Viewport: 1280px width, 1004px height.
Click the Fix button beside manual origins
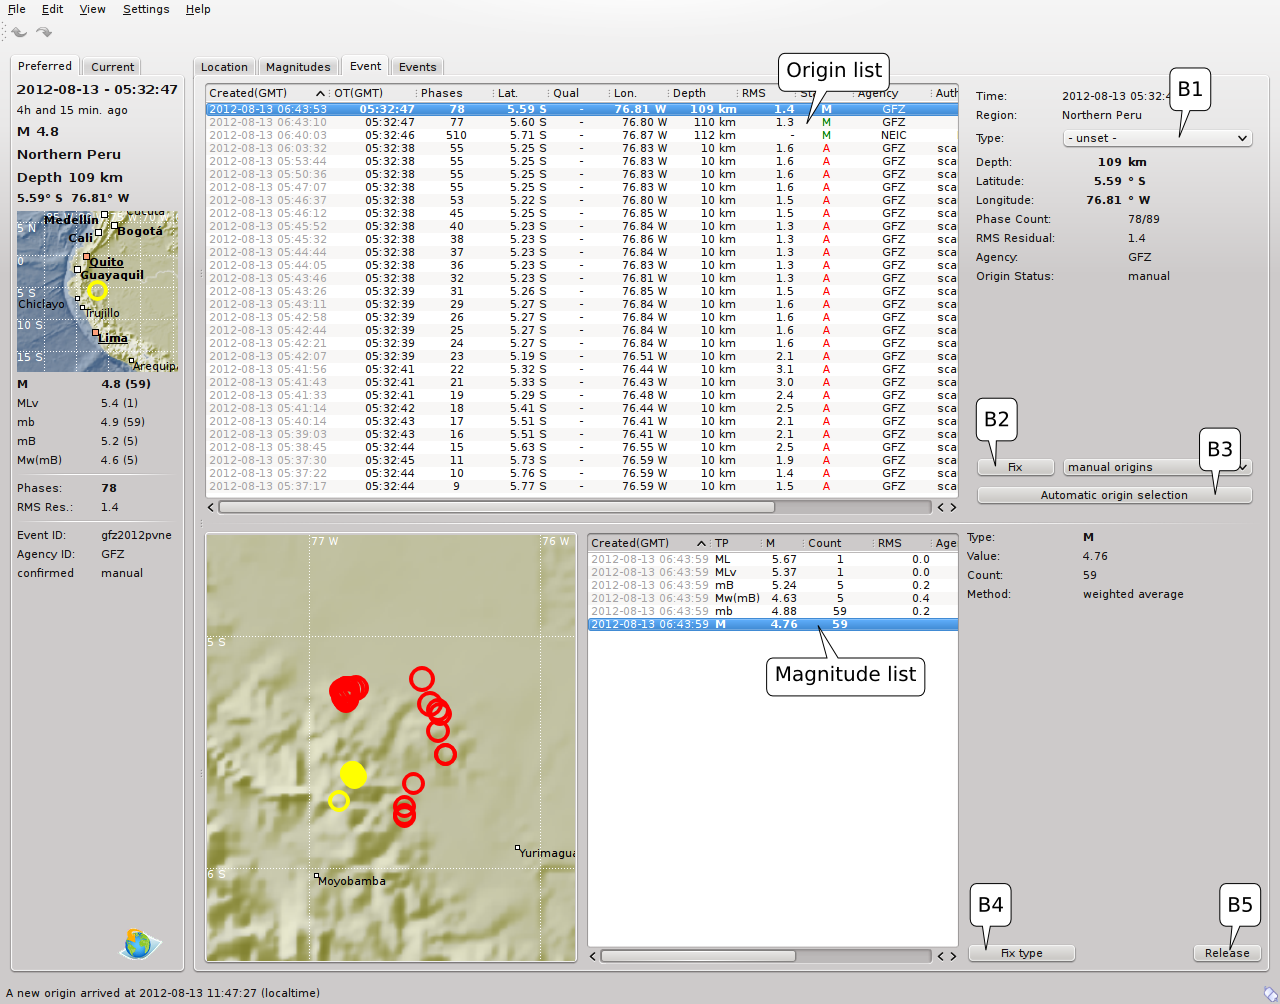coord(1015,467)
